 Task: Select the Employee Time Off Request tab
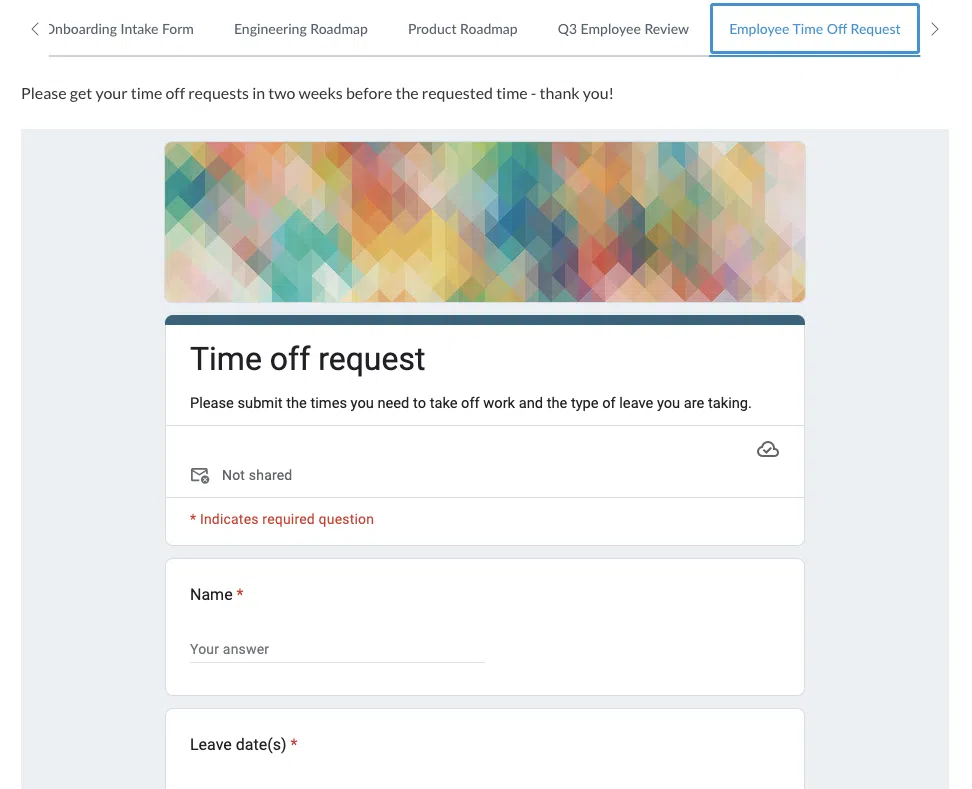click(x=814, y=29)
